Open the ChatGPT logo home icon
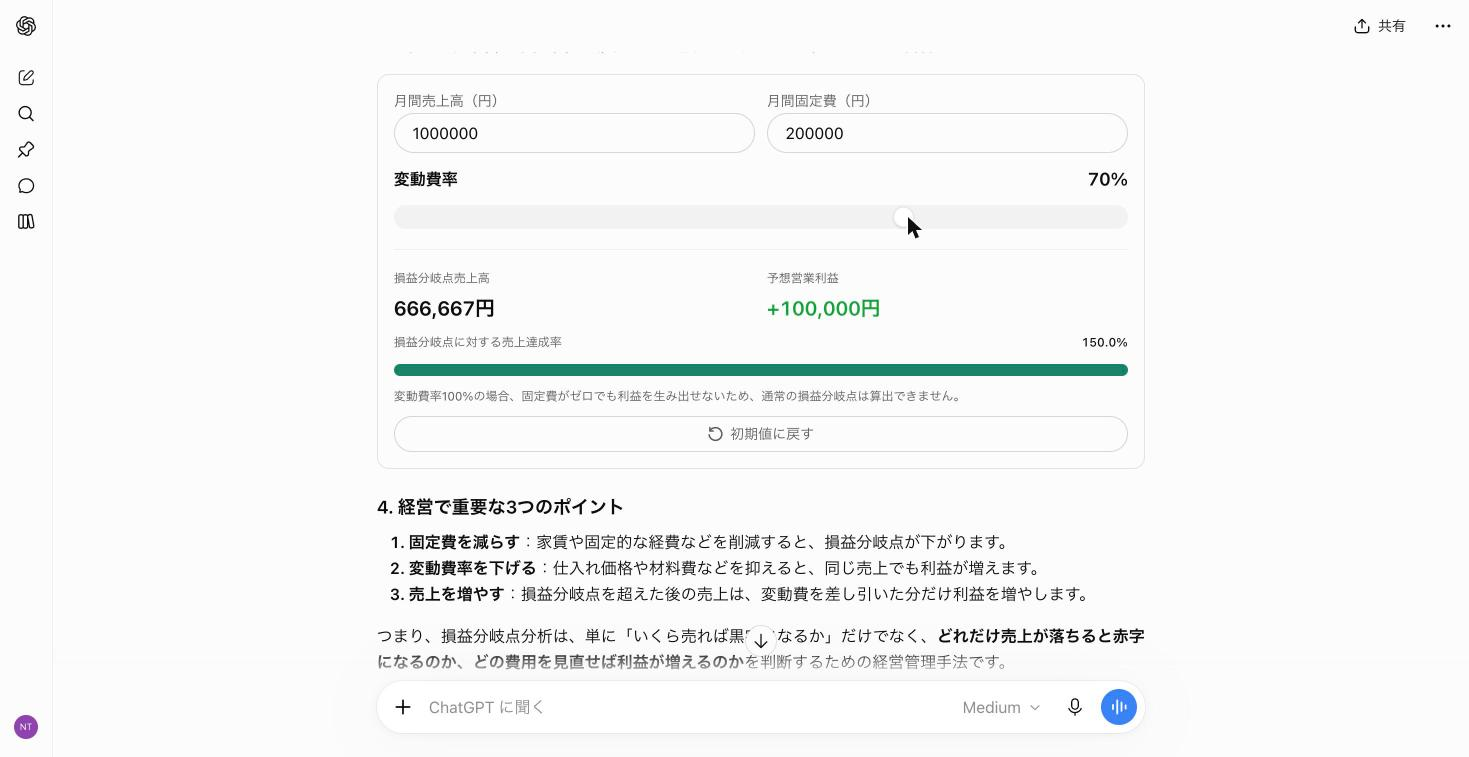The width and height of the screenshot is (1469, 757). 26,26
